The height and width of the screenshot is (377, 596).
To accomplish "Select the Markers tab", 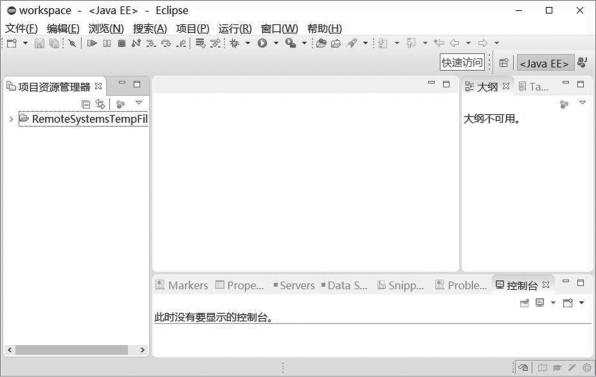I will coord(182,285).
